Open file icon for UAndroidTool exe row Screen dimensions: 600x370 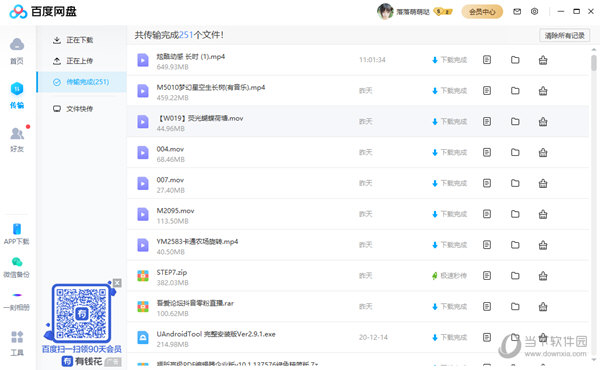(x=487, y=337)
